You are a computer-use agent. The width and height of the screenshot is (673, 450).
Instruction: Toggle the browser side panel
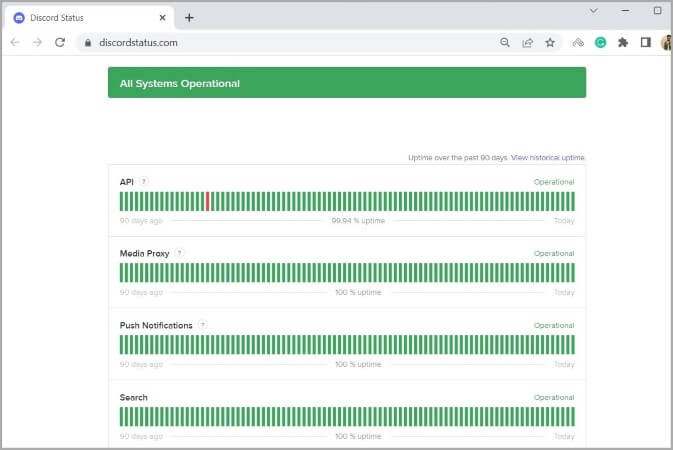(x=645, y=43)
